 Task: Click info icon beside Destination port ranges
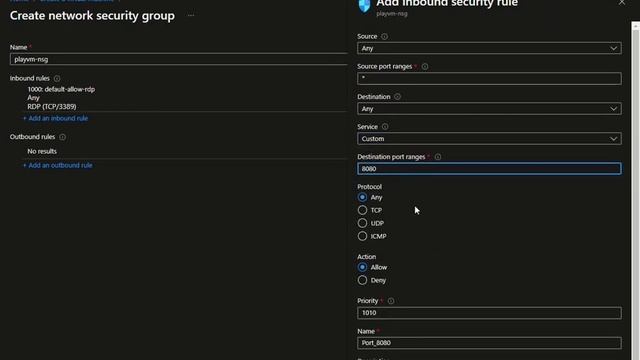pos(438,157)
